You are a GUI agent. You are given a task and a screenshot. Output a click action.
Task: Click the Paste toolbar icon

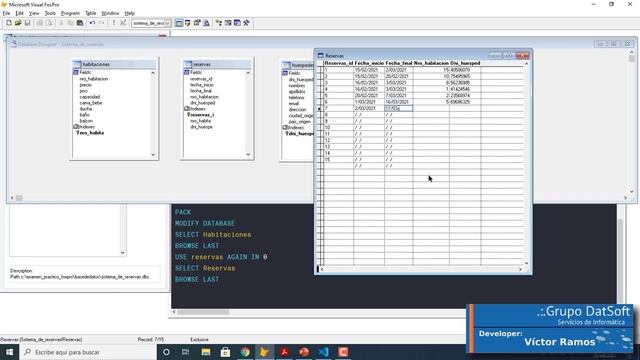[80, 23]
